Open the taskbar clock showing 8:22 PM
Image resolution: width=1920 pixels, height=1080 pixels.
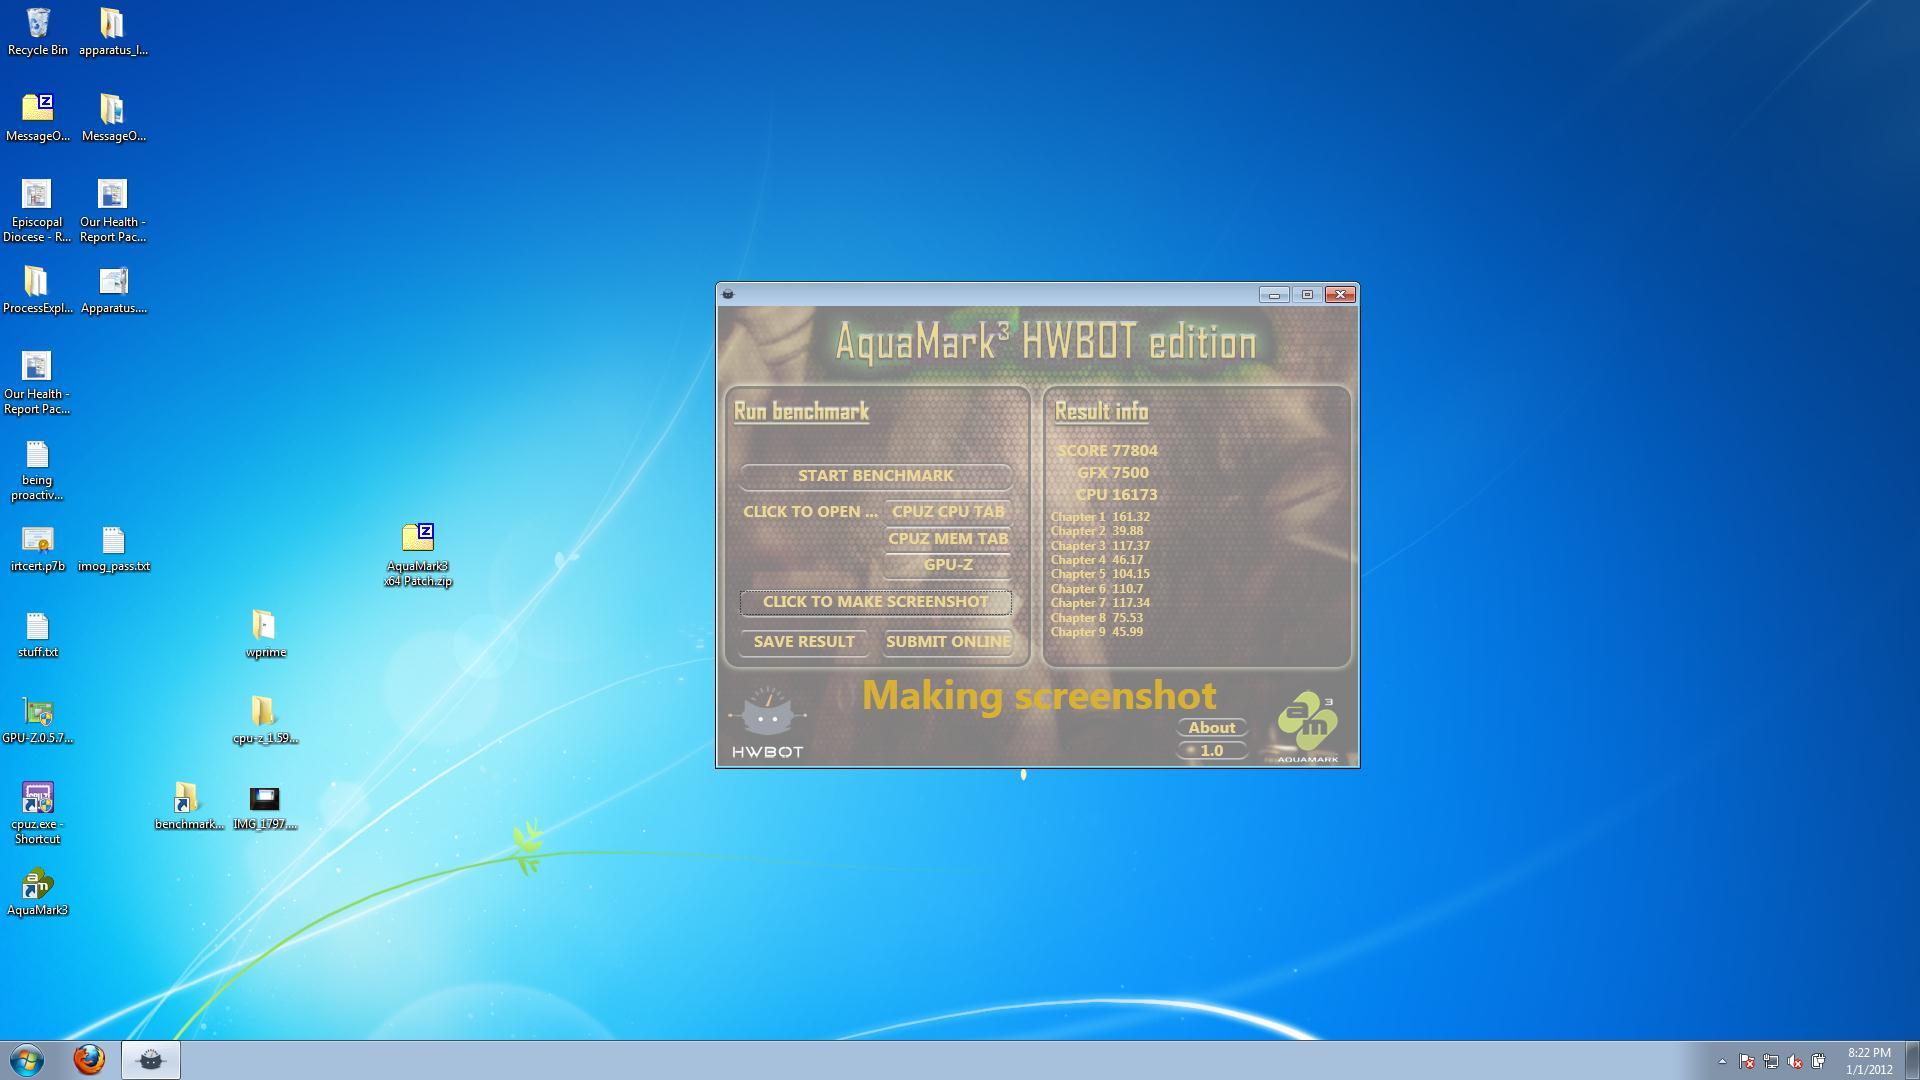click(1869, 1061)
